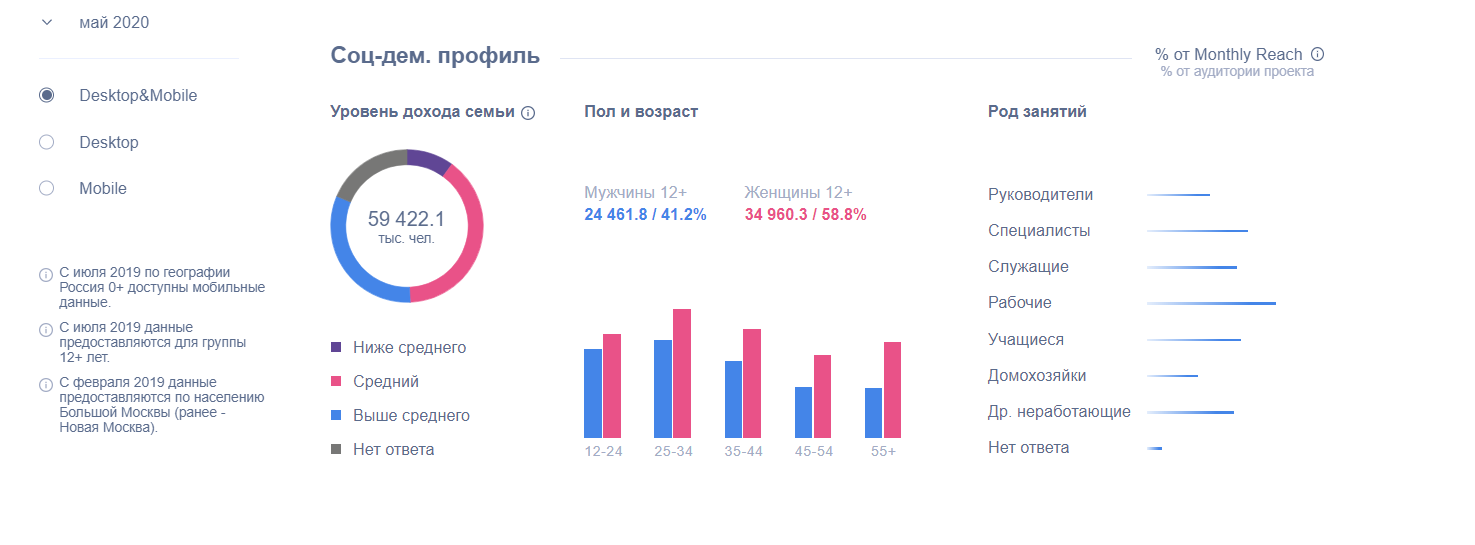Select the Mobile radio option

click(x=46, y=188)
